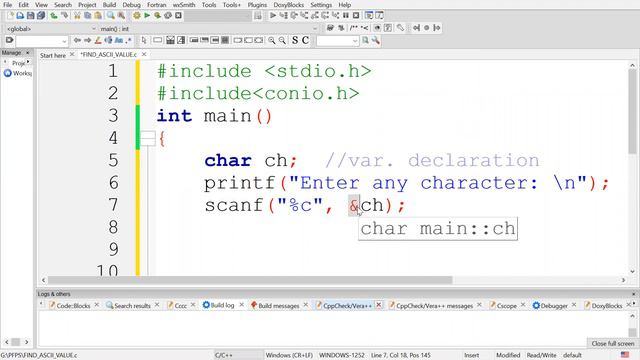Open the build target dropdown
Viewport: 640px width, 360px height.
247,16
